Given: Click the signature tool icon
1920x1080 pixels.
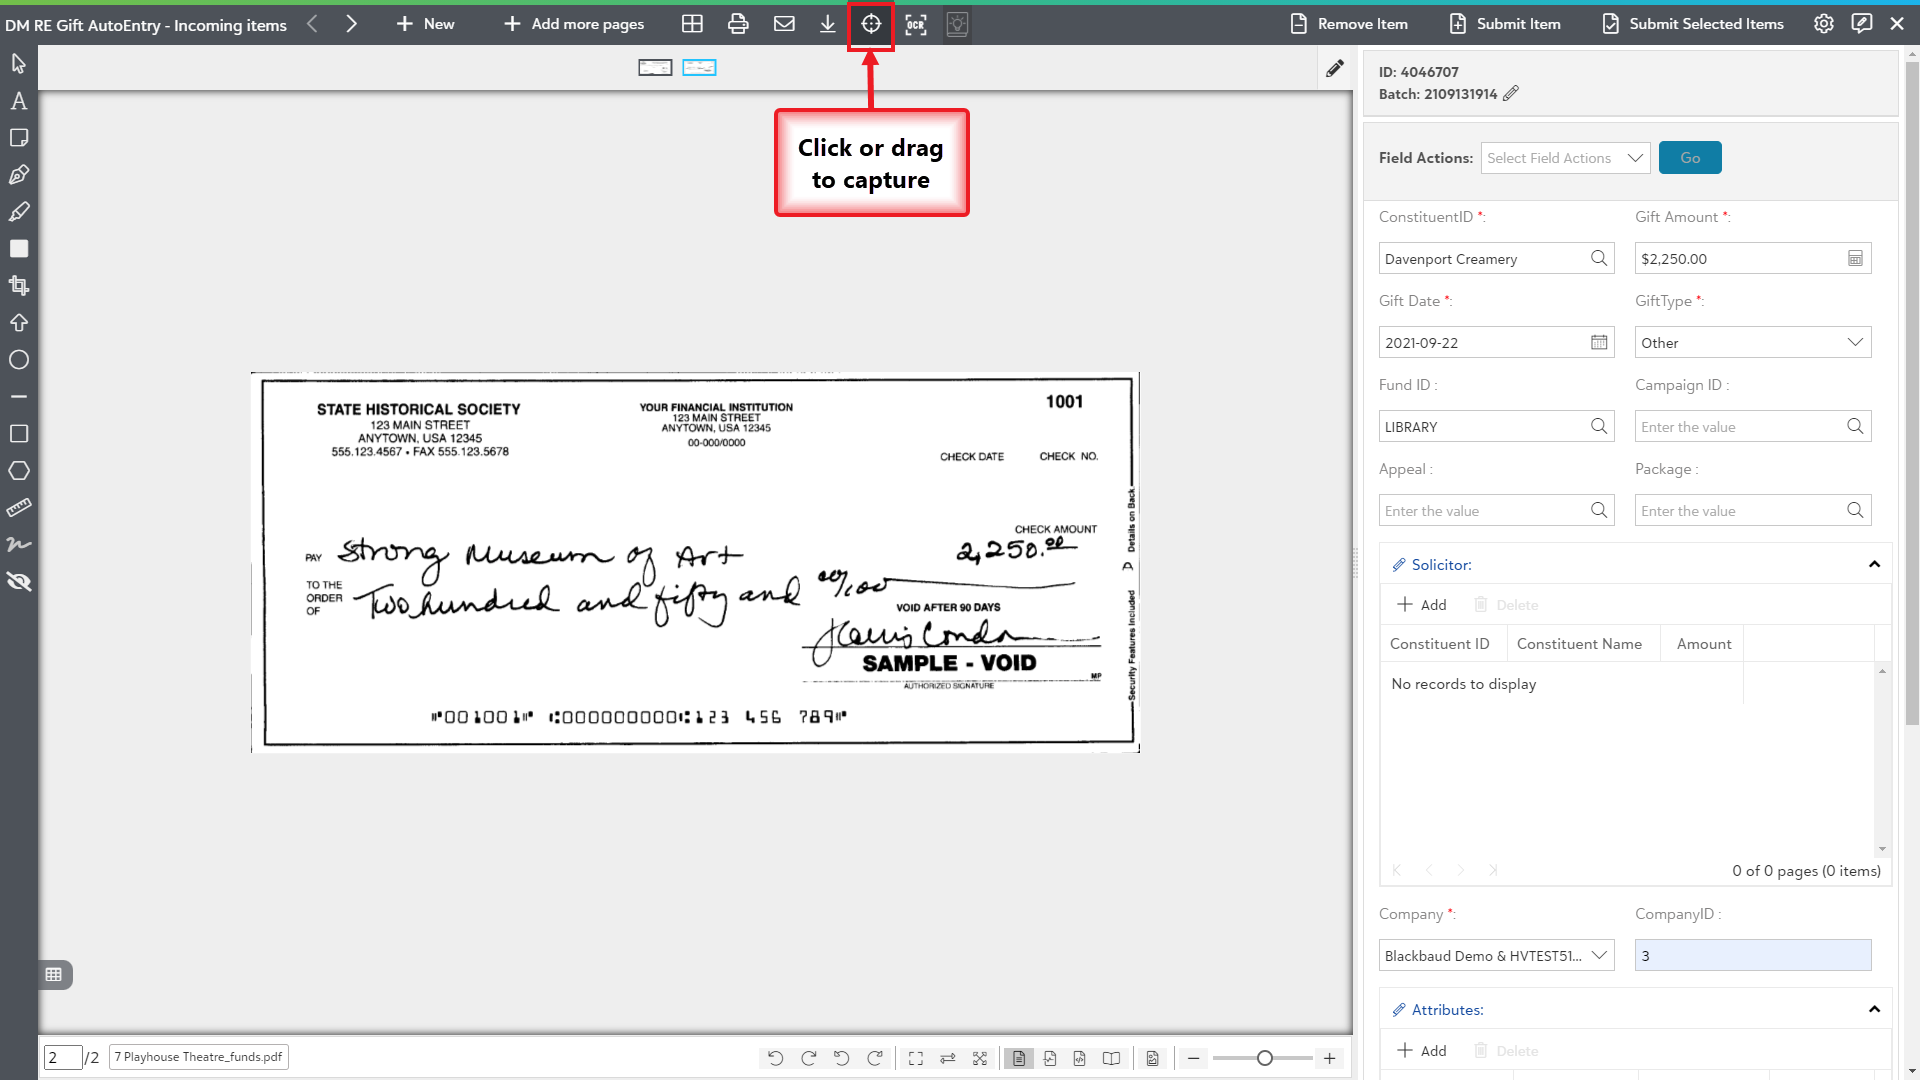Looking at the screenshot, I should pos(19,545).
